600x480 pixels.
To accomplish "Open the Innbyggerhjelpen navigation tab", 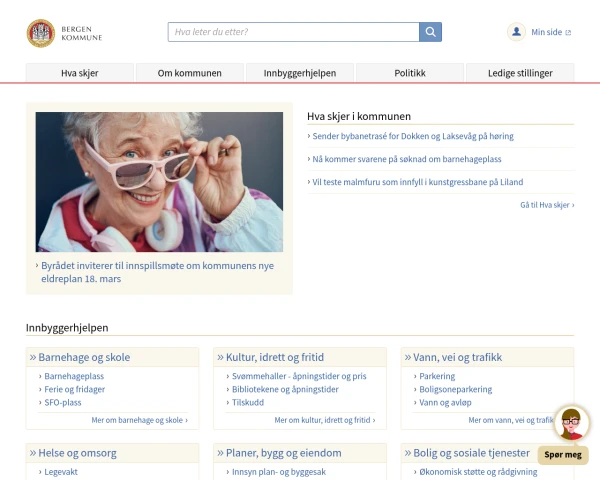I will (x=300, y=73).
